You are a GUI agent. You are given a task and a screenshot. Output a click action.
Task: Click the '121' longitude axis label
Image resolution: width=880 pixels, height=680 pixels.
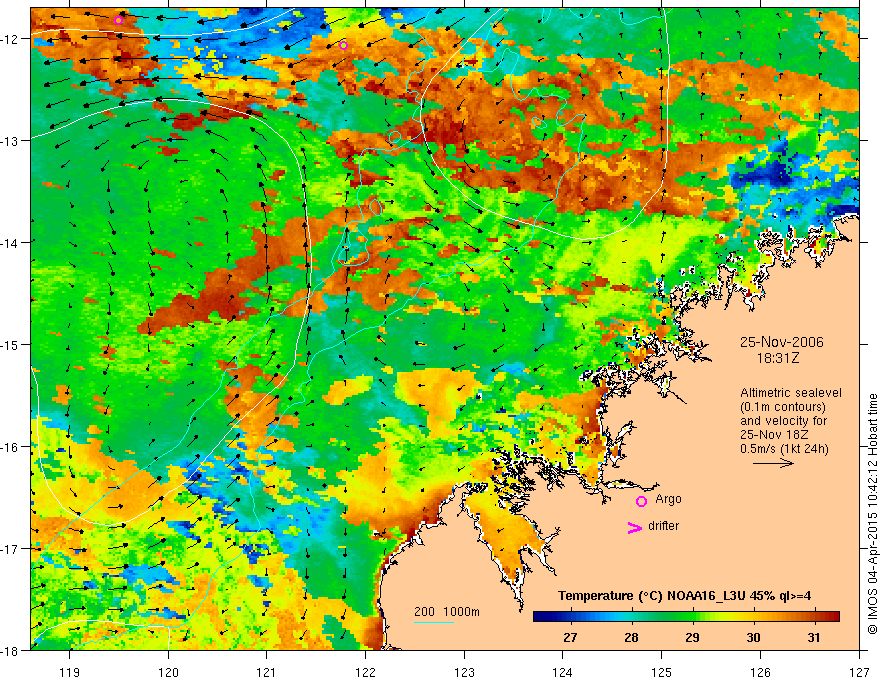click(x=267, y=672)
